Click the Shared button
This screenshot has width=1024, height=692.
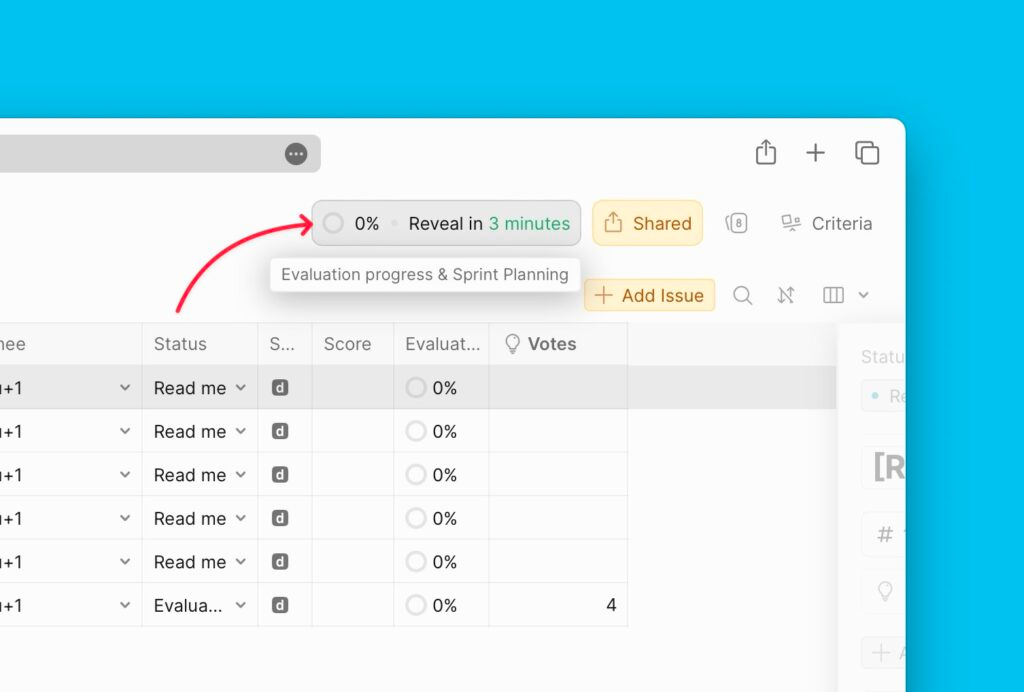[x=647, y=223]
